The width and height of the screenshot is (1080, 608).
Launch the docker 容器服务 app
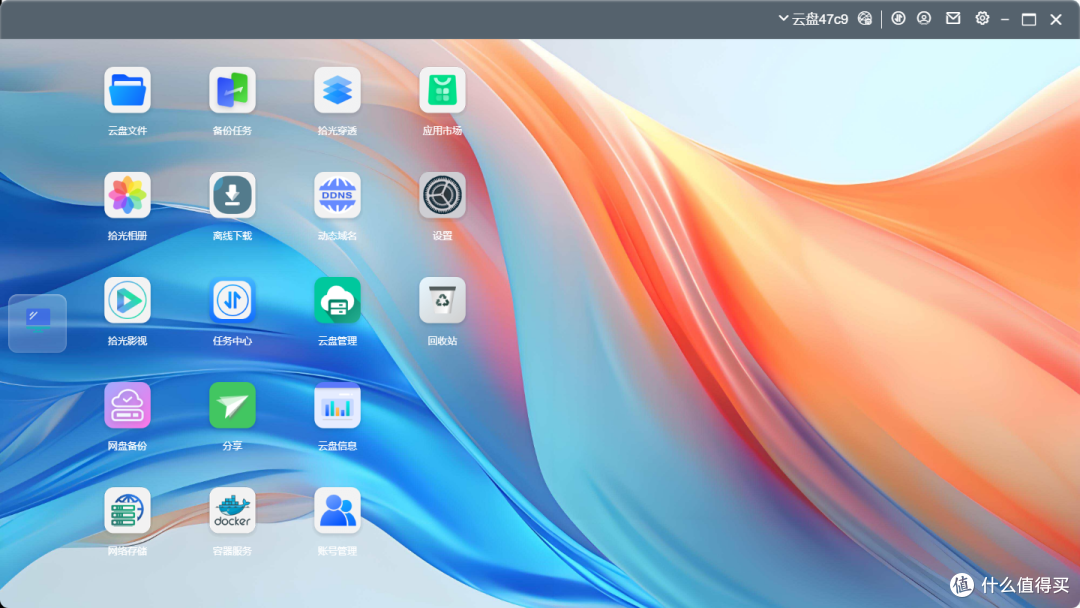coord(232,510)
